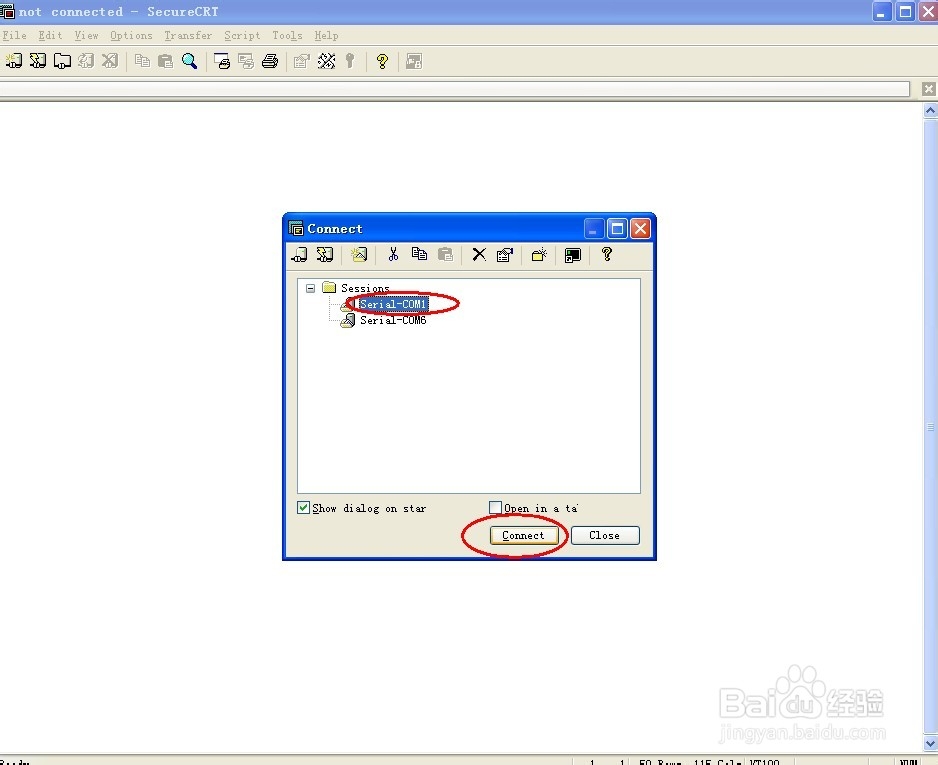Open the View menu
The image size is (938, 765).
86,36
